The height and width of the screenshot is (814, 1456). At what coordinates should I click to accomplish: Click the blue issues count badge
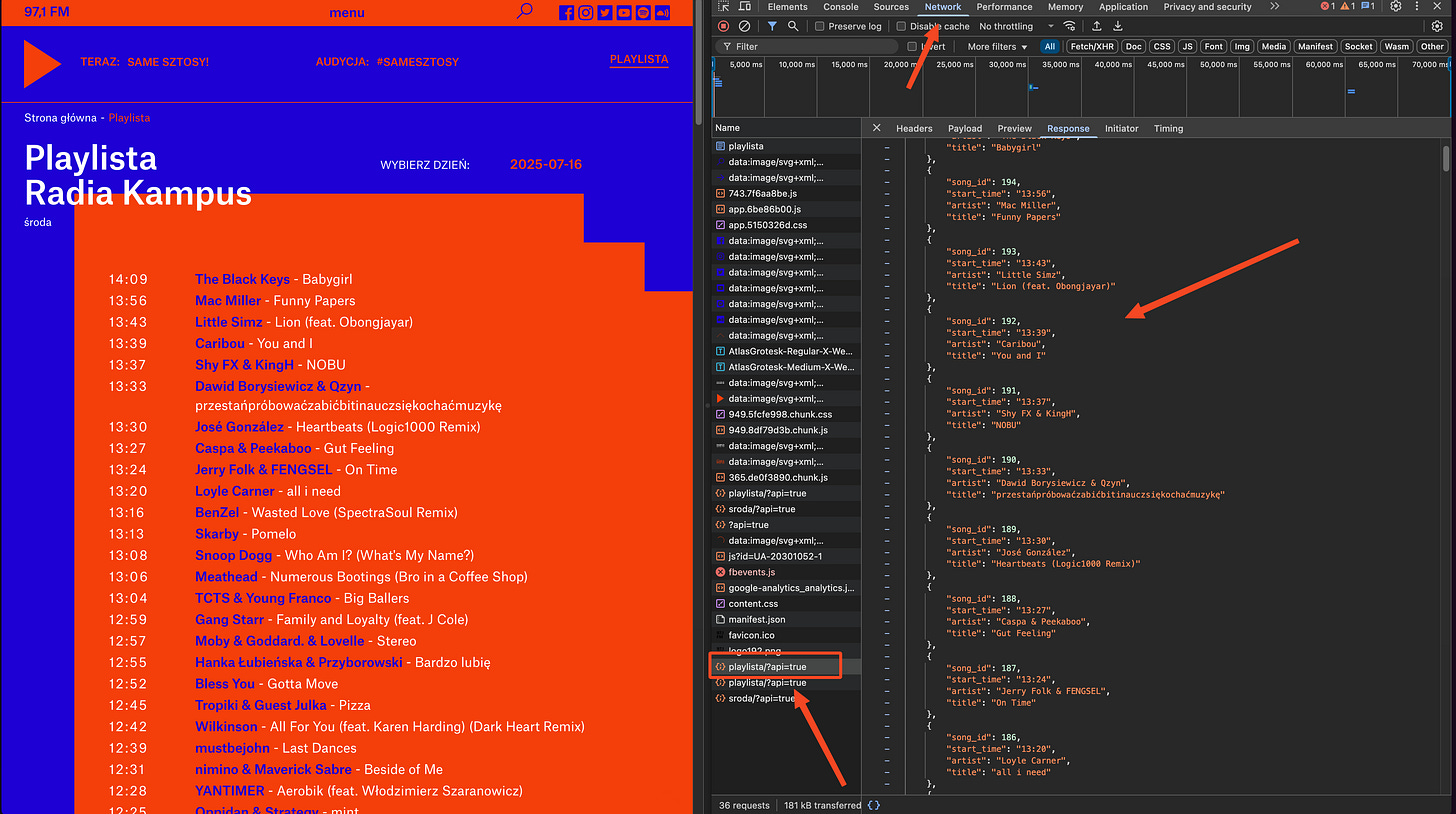[x=1369, y=7]
